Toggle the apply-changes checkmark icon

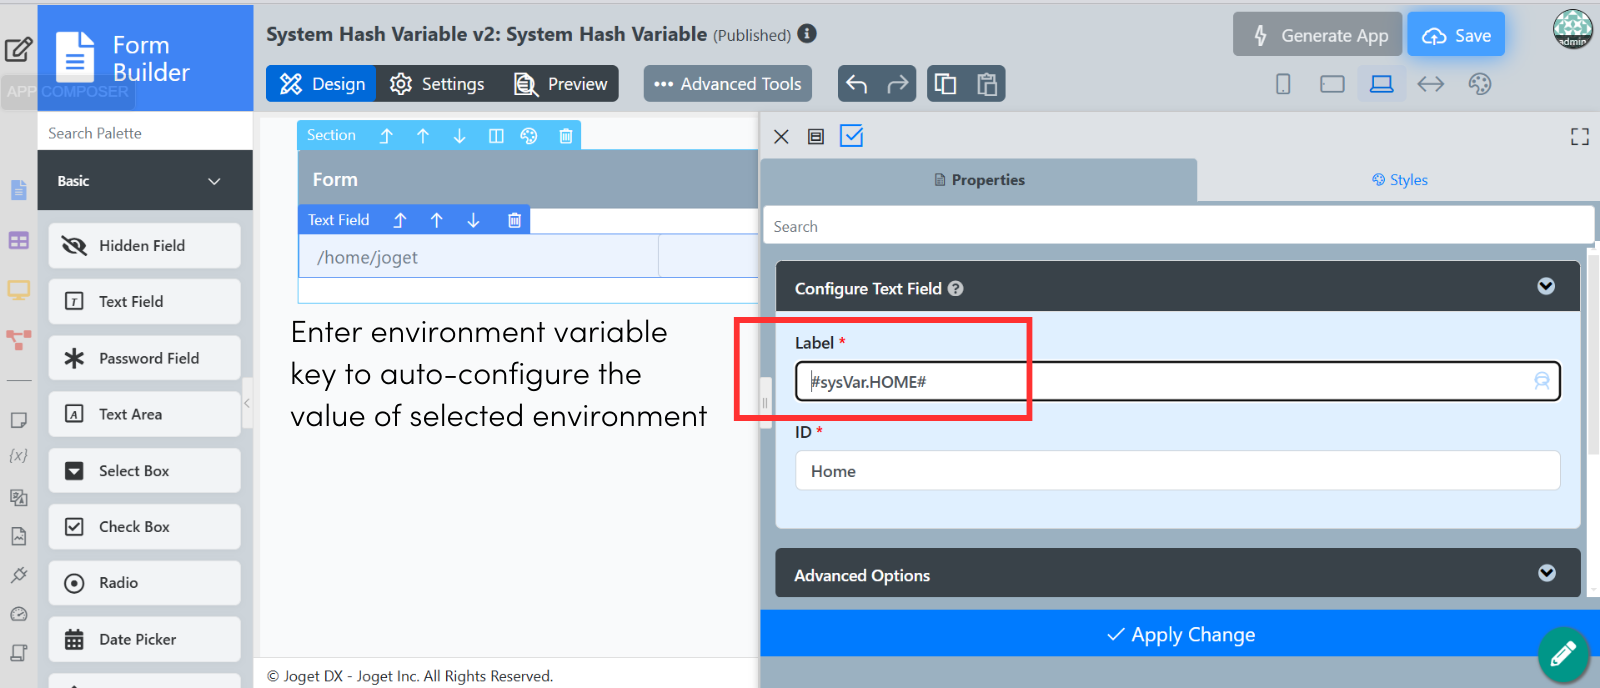(851, 136)
